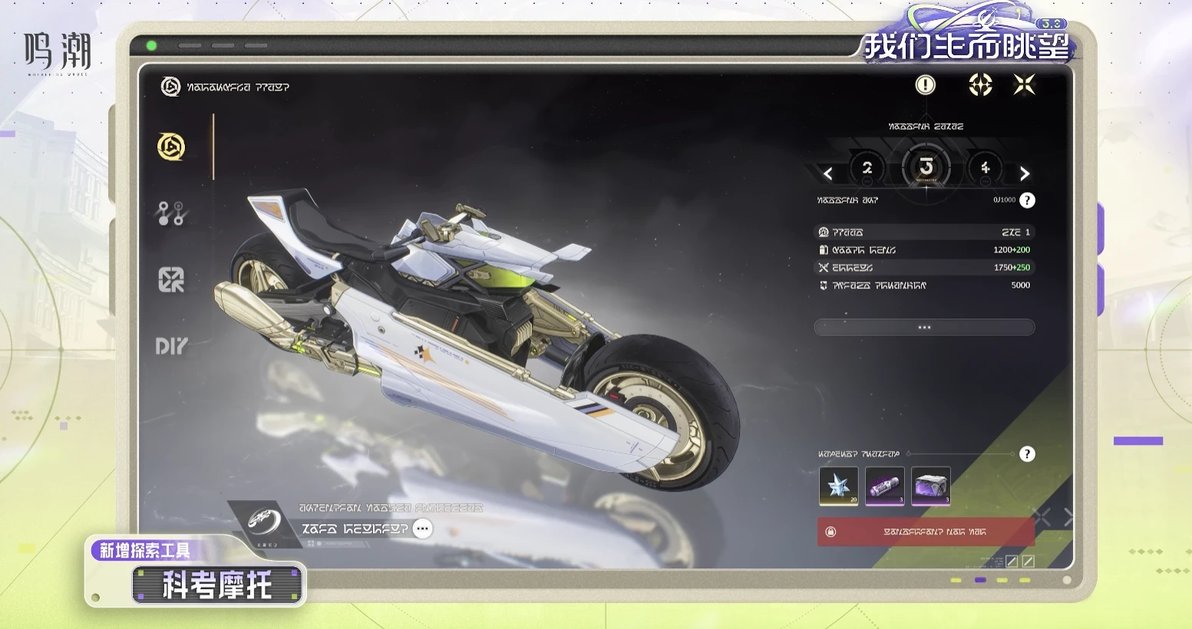The height and width of the screenshot is (629, 1192).
Task: Open help icon beside materials header
Action: click(x=1027, y=454)
